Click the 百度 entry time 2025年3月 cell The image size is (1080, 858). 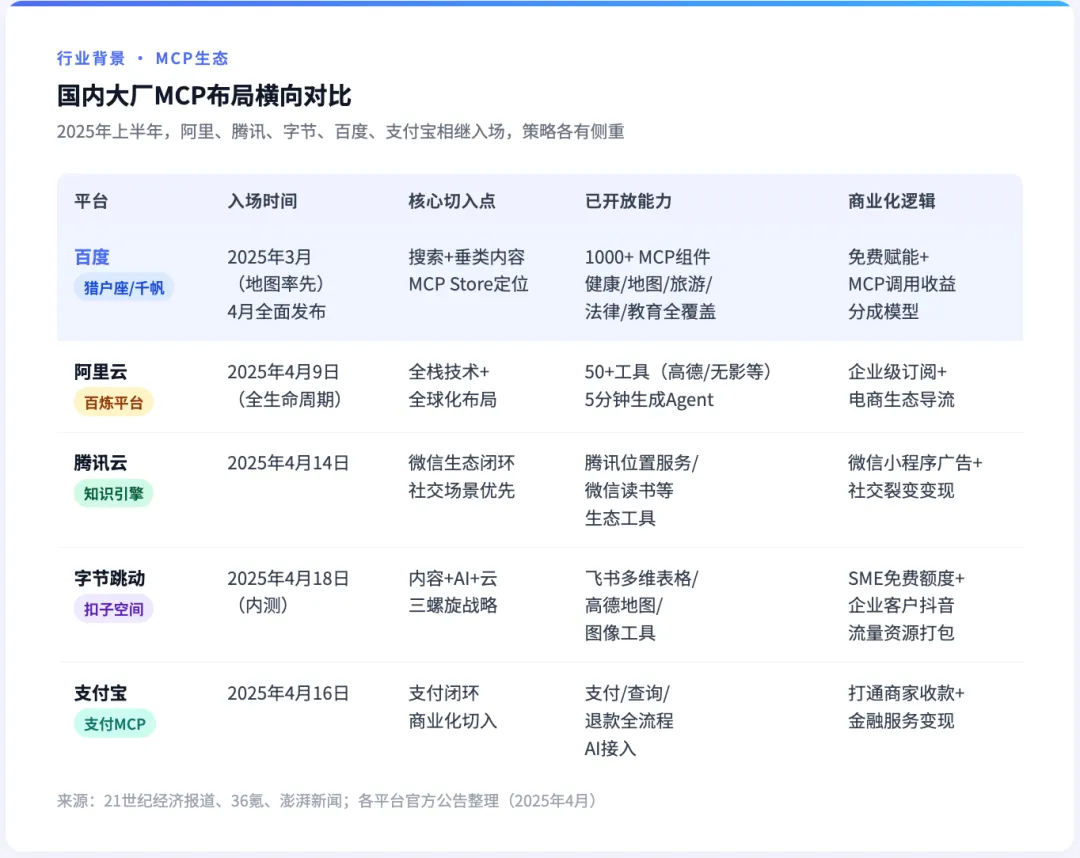tap(276, 284)
